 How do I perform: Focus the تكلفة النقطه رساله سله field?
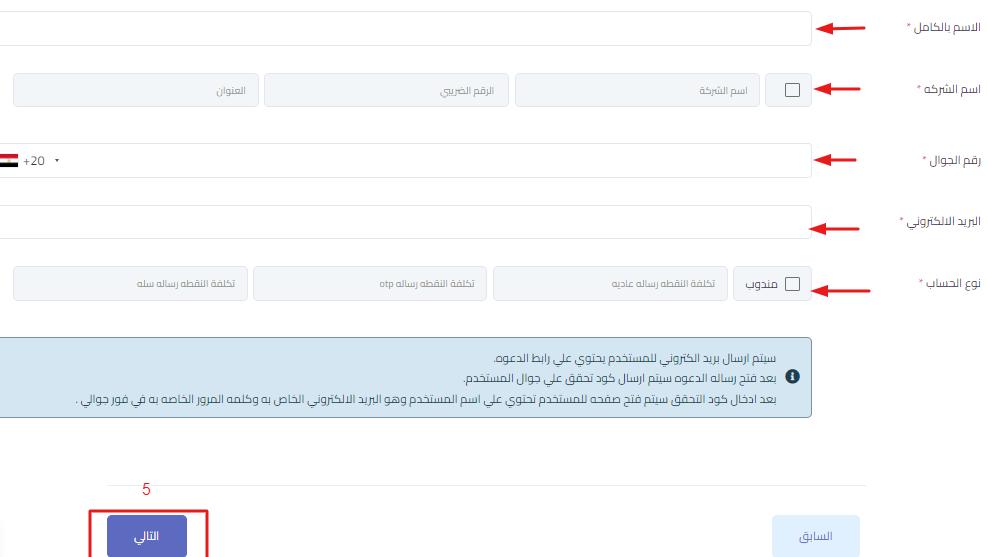130,284
